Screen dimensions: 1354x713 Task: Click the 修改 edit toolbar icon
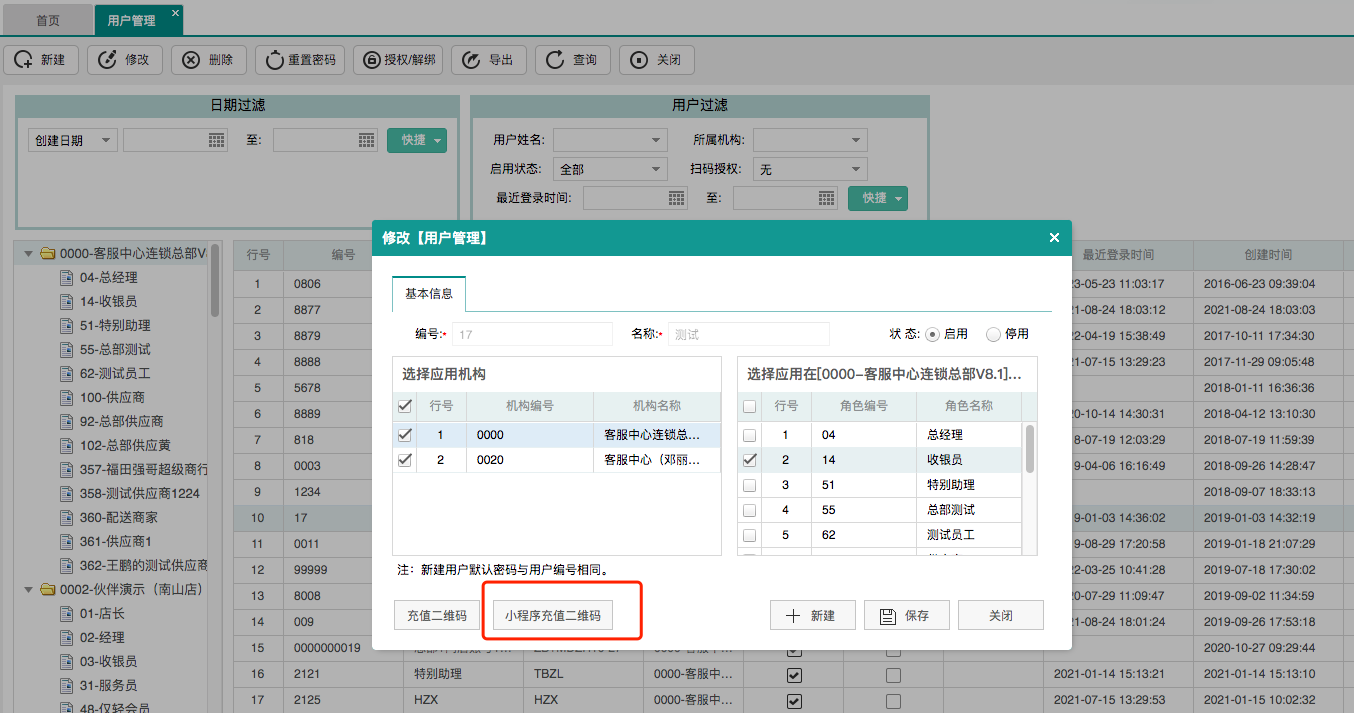click(x=108, y=60)
